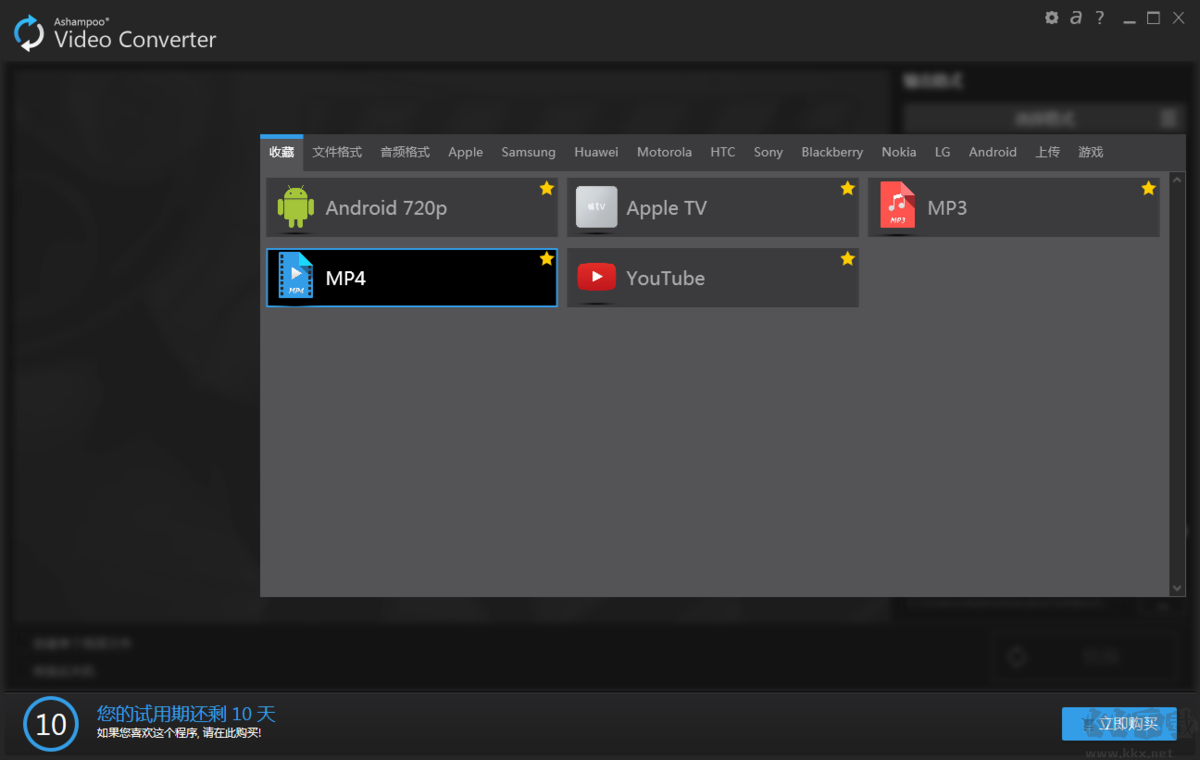This screenshot has height=760, width=1200.
Task: Select the Blackberry tab
Action: [x=832, y=152]
